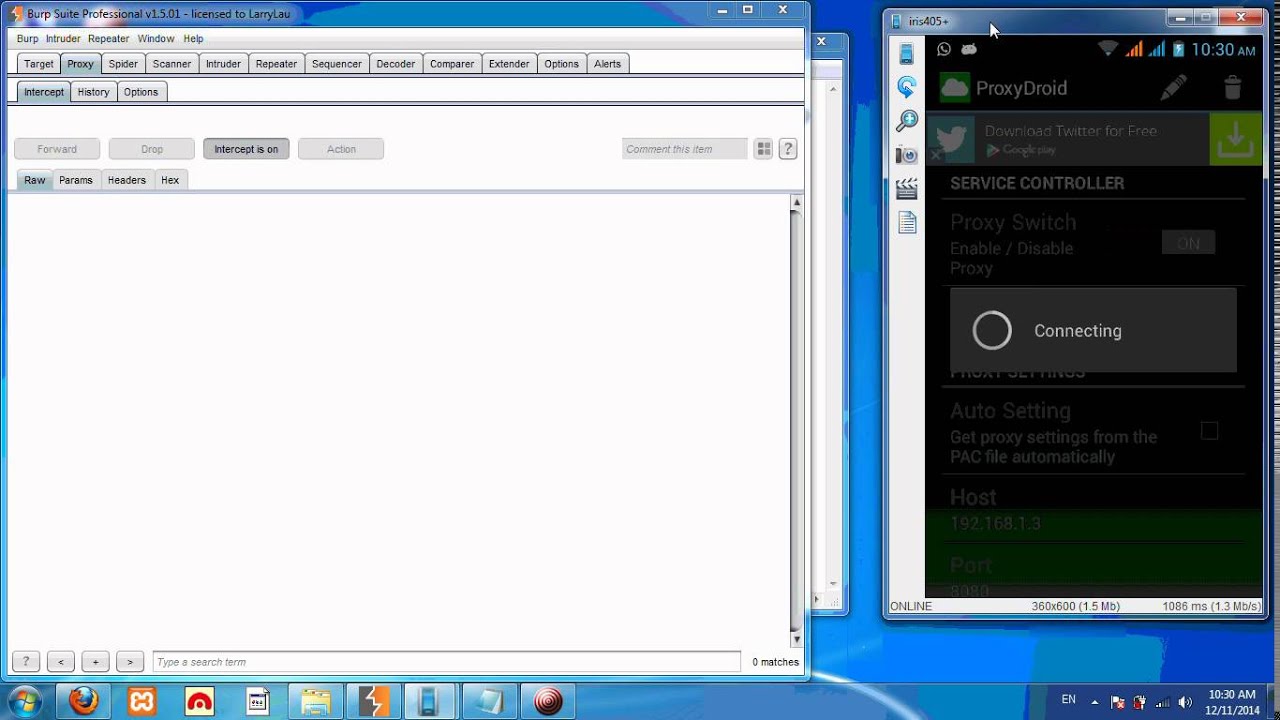This screenshot has width=1280, height=720.
Task: Click the Wi-Fi indicator in phone status bar
Action: click(1108, 49)
